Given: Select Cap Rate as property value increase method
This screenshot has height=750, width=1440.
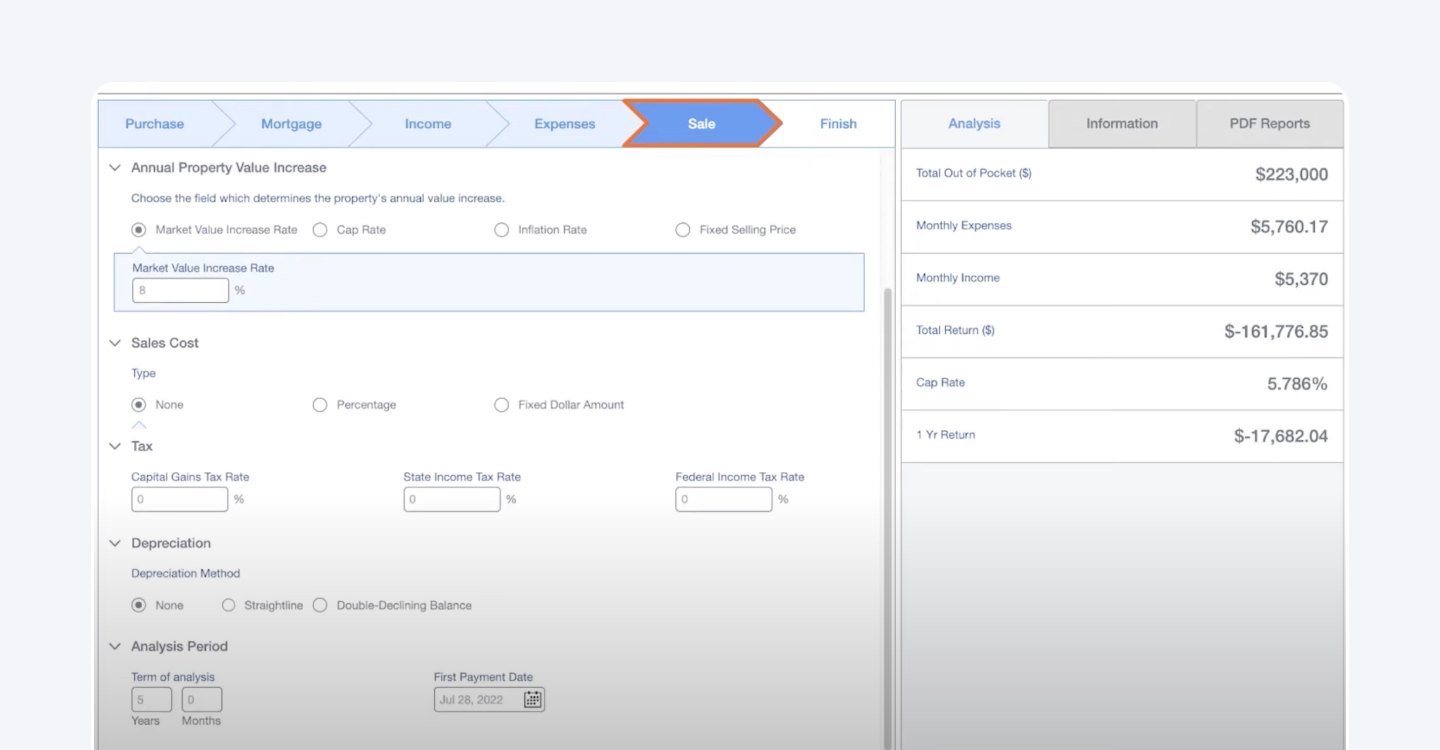Looking at the screenshot, I should click(x=319, y=229).
